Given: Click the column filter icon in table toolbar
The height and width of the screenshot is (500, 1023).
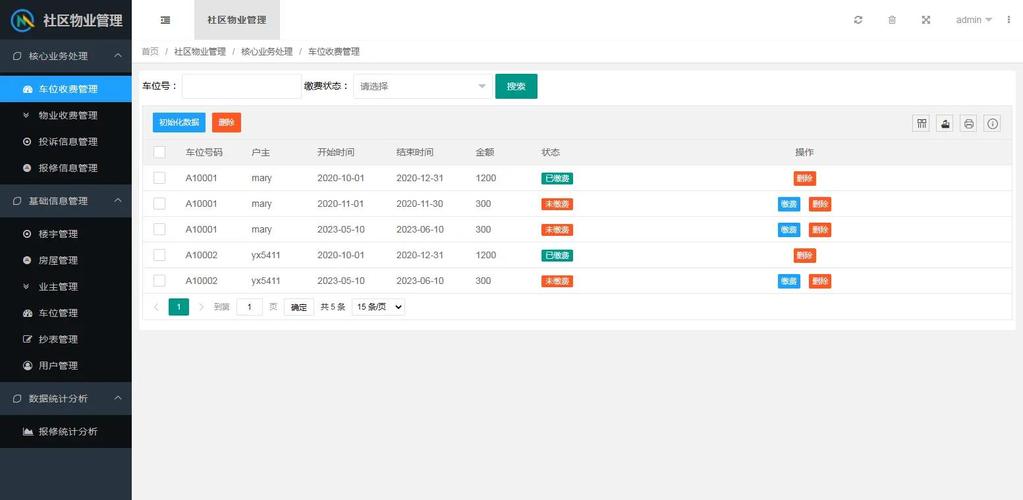Looking at the screenshot, I should [x=921, y=123].
